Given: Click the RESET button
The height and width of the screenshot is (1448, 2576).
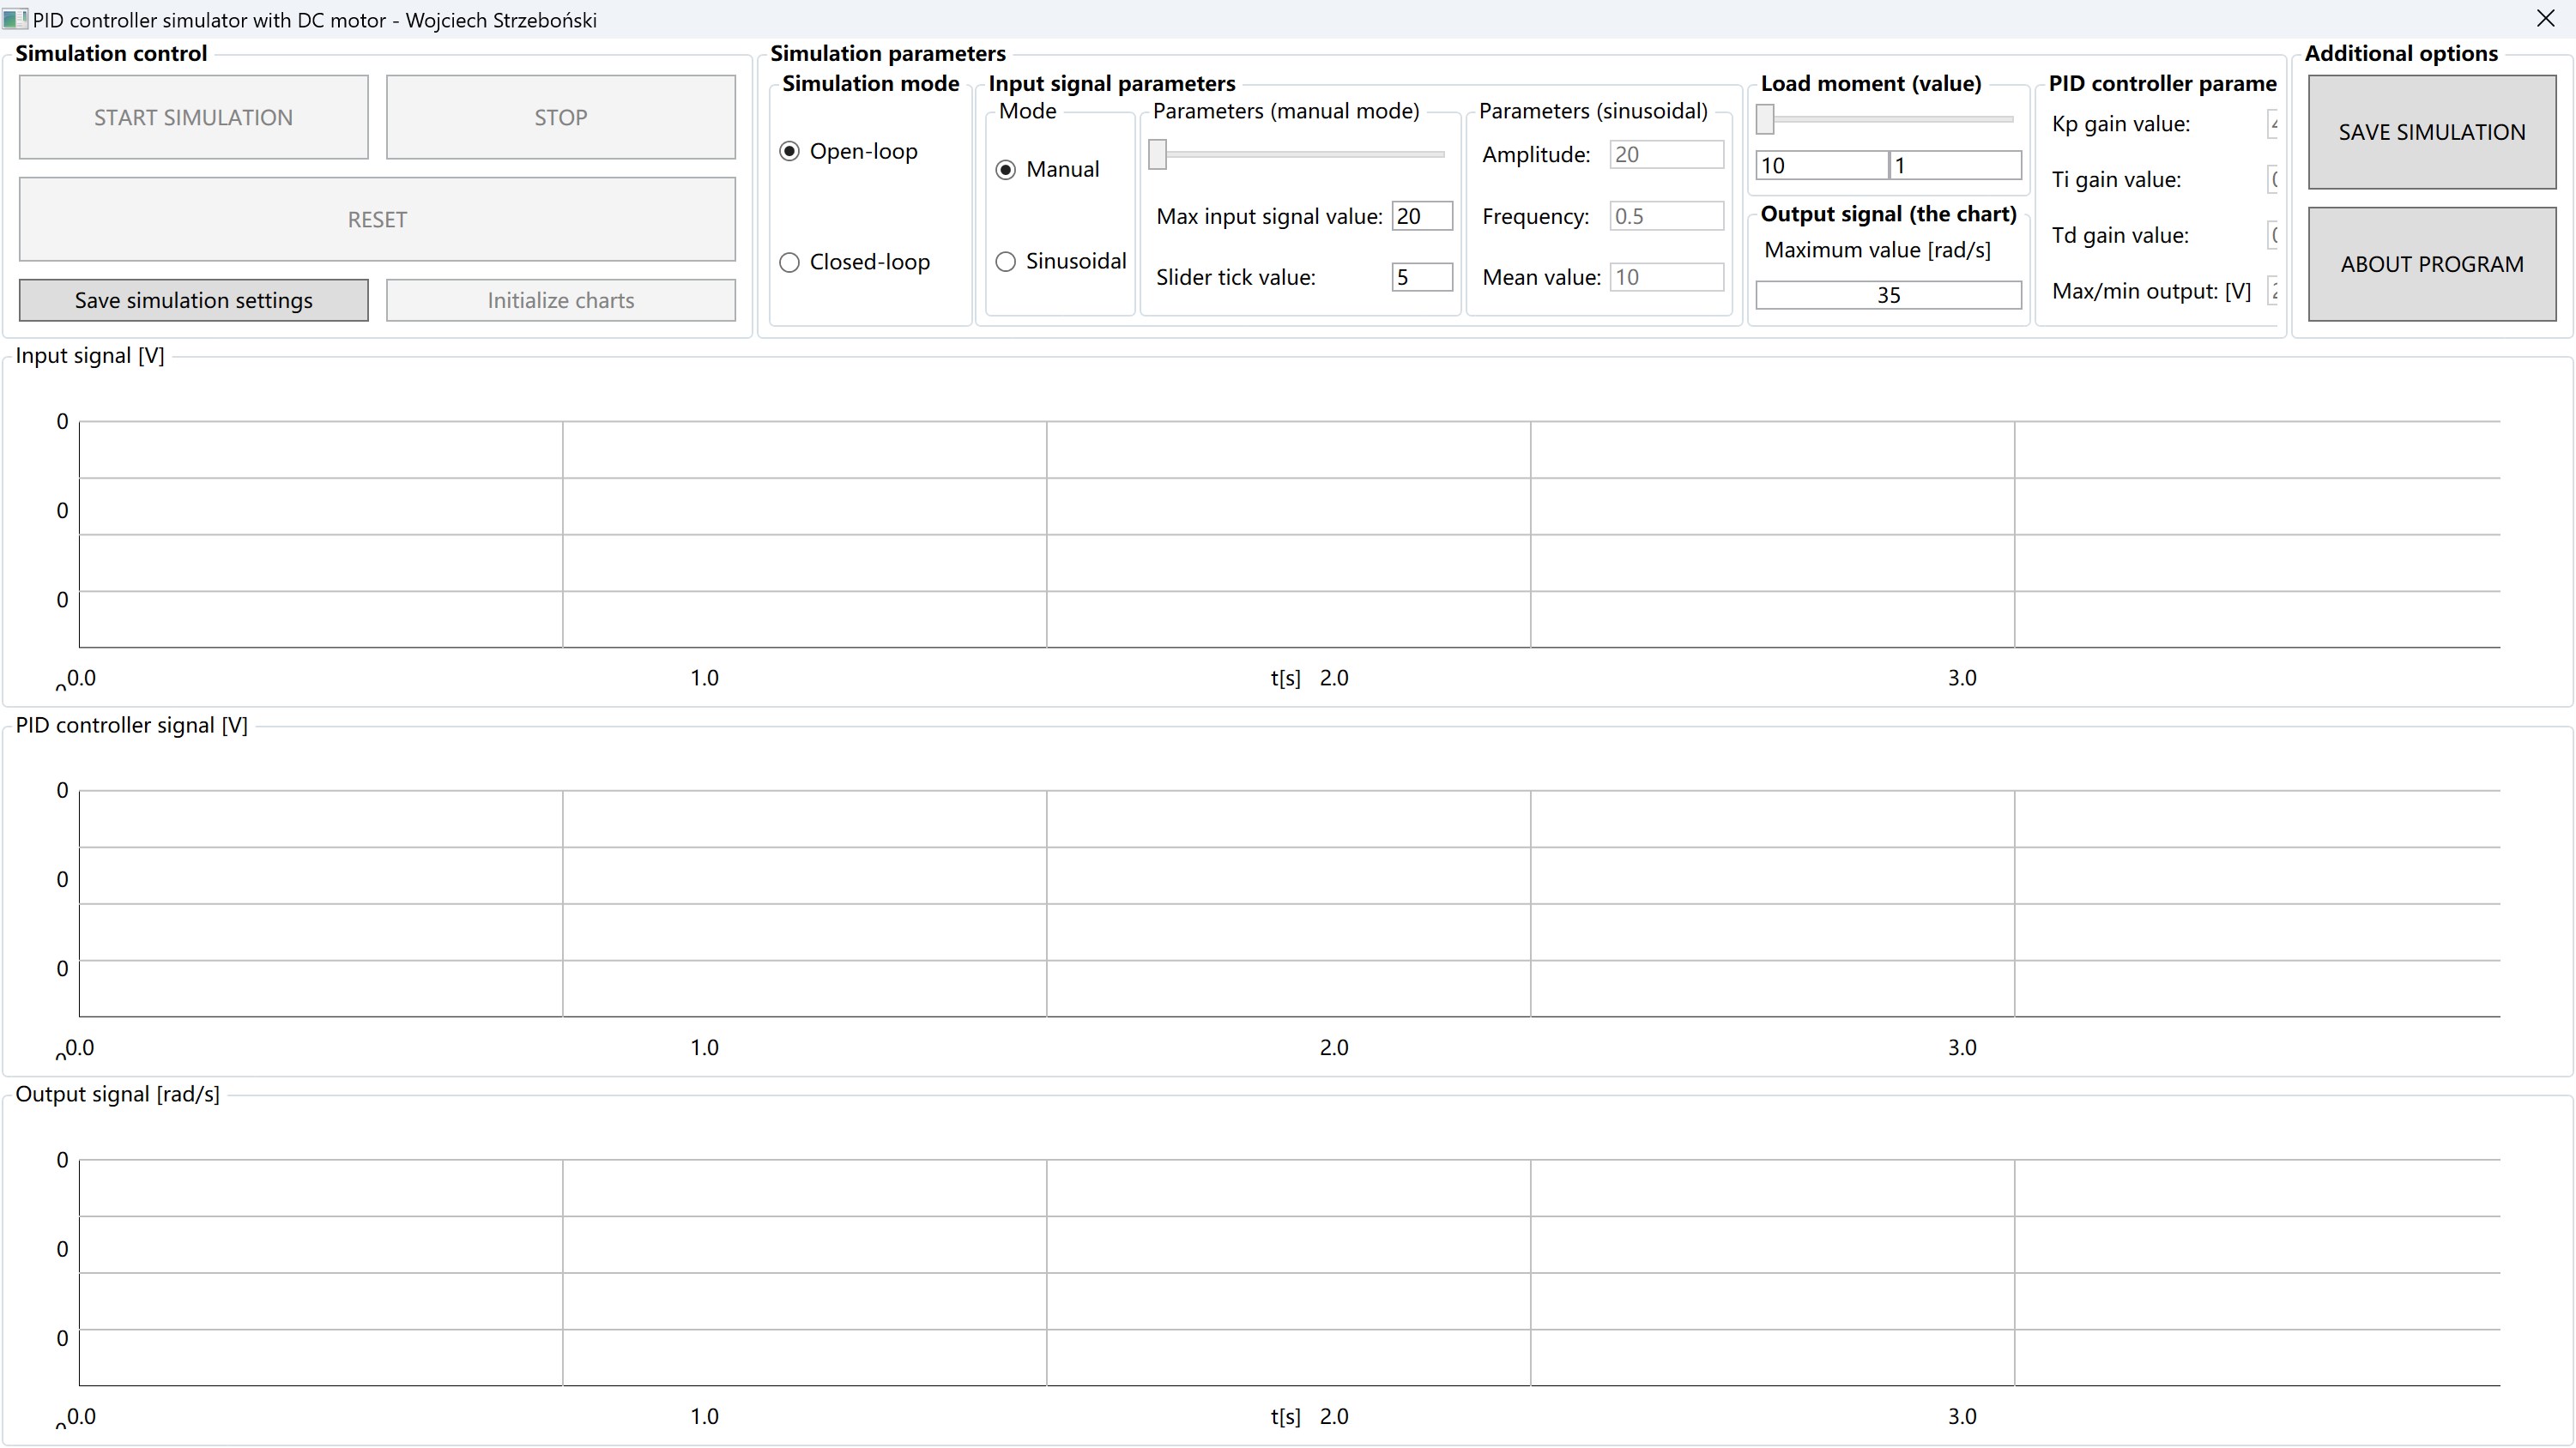Looking at the screenshot, I should tap(377, 219).
